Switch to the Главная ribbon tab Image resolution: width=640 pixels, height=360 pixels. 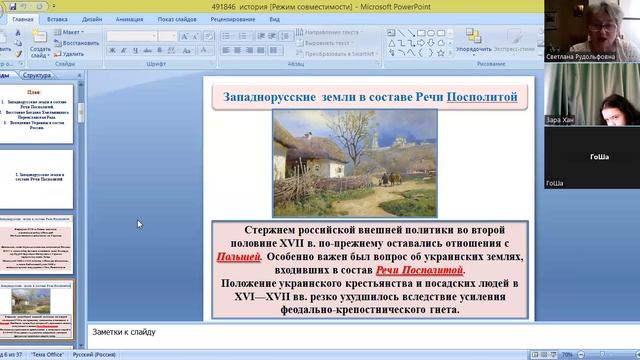click(23, 19)
